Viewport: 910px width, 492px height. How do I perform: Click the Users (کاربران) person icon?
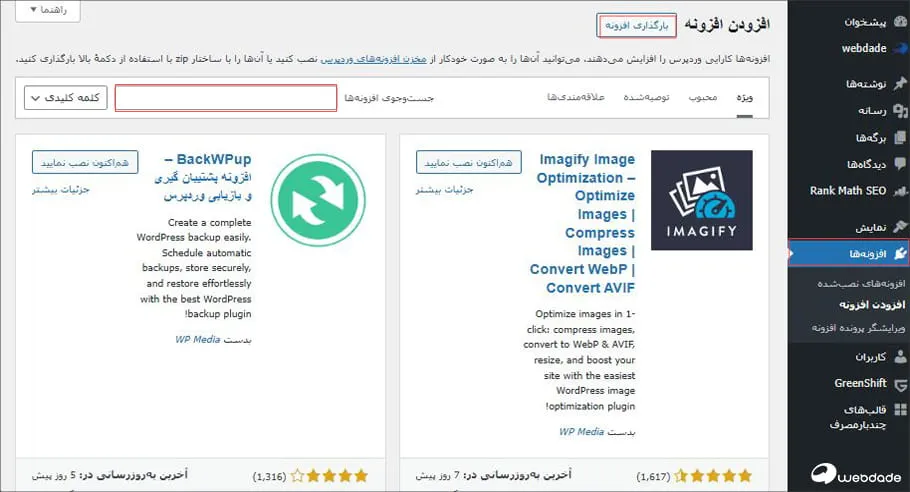(x=900, y=357)
